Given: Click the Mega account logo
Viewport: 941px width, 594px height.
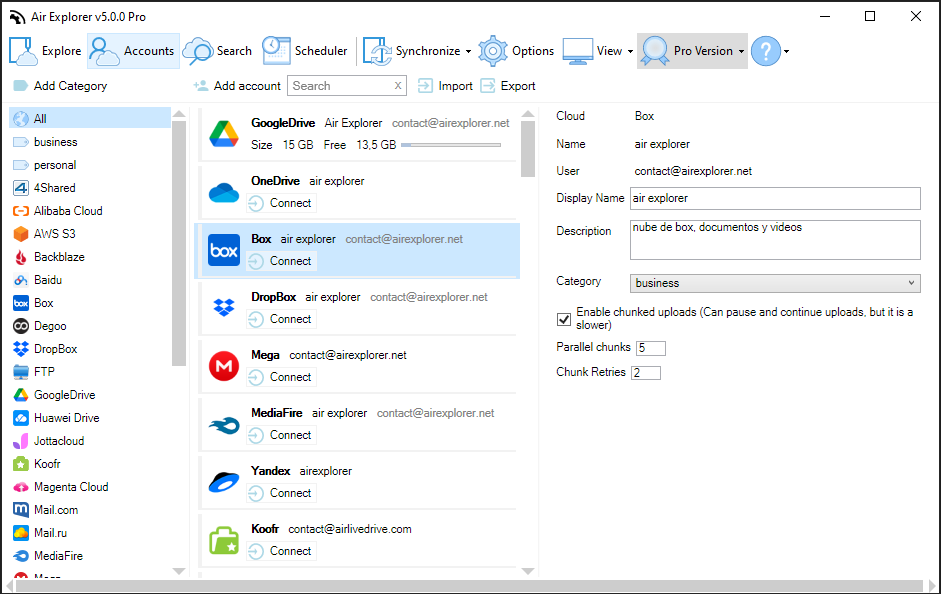Looking at the screenshot, I should [x=224, y=366].
